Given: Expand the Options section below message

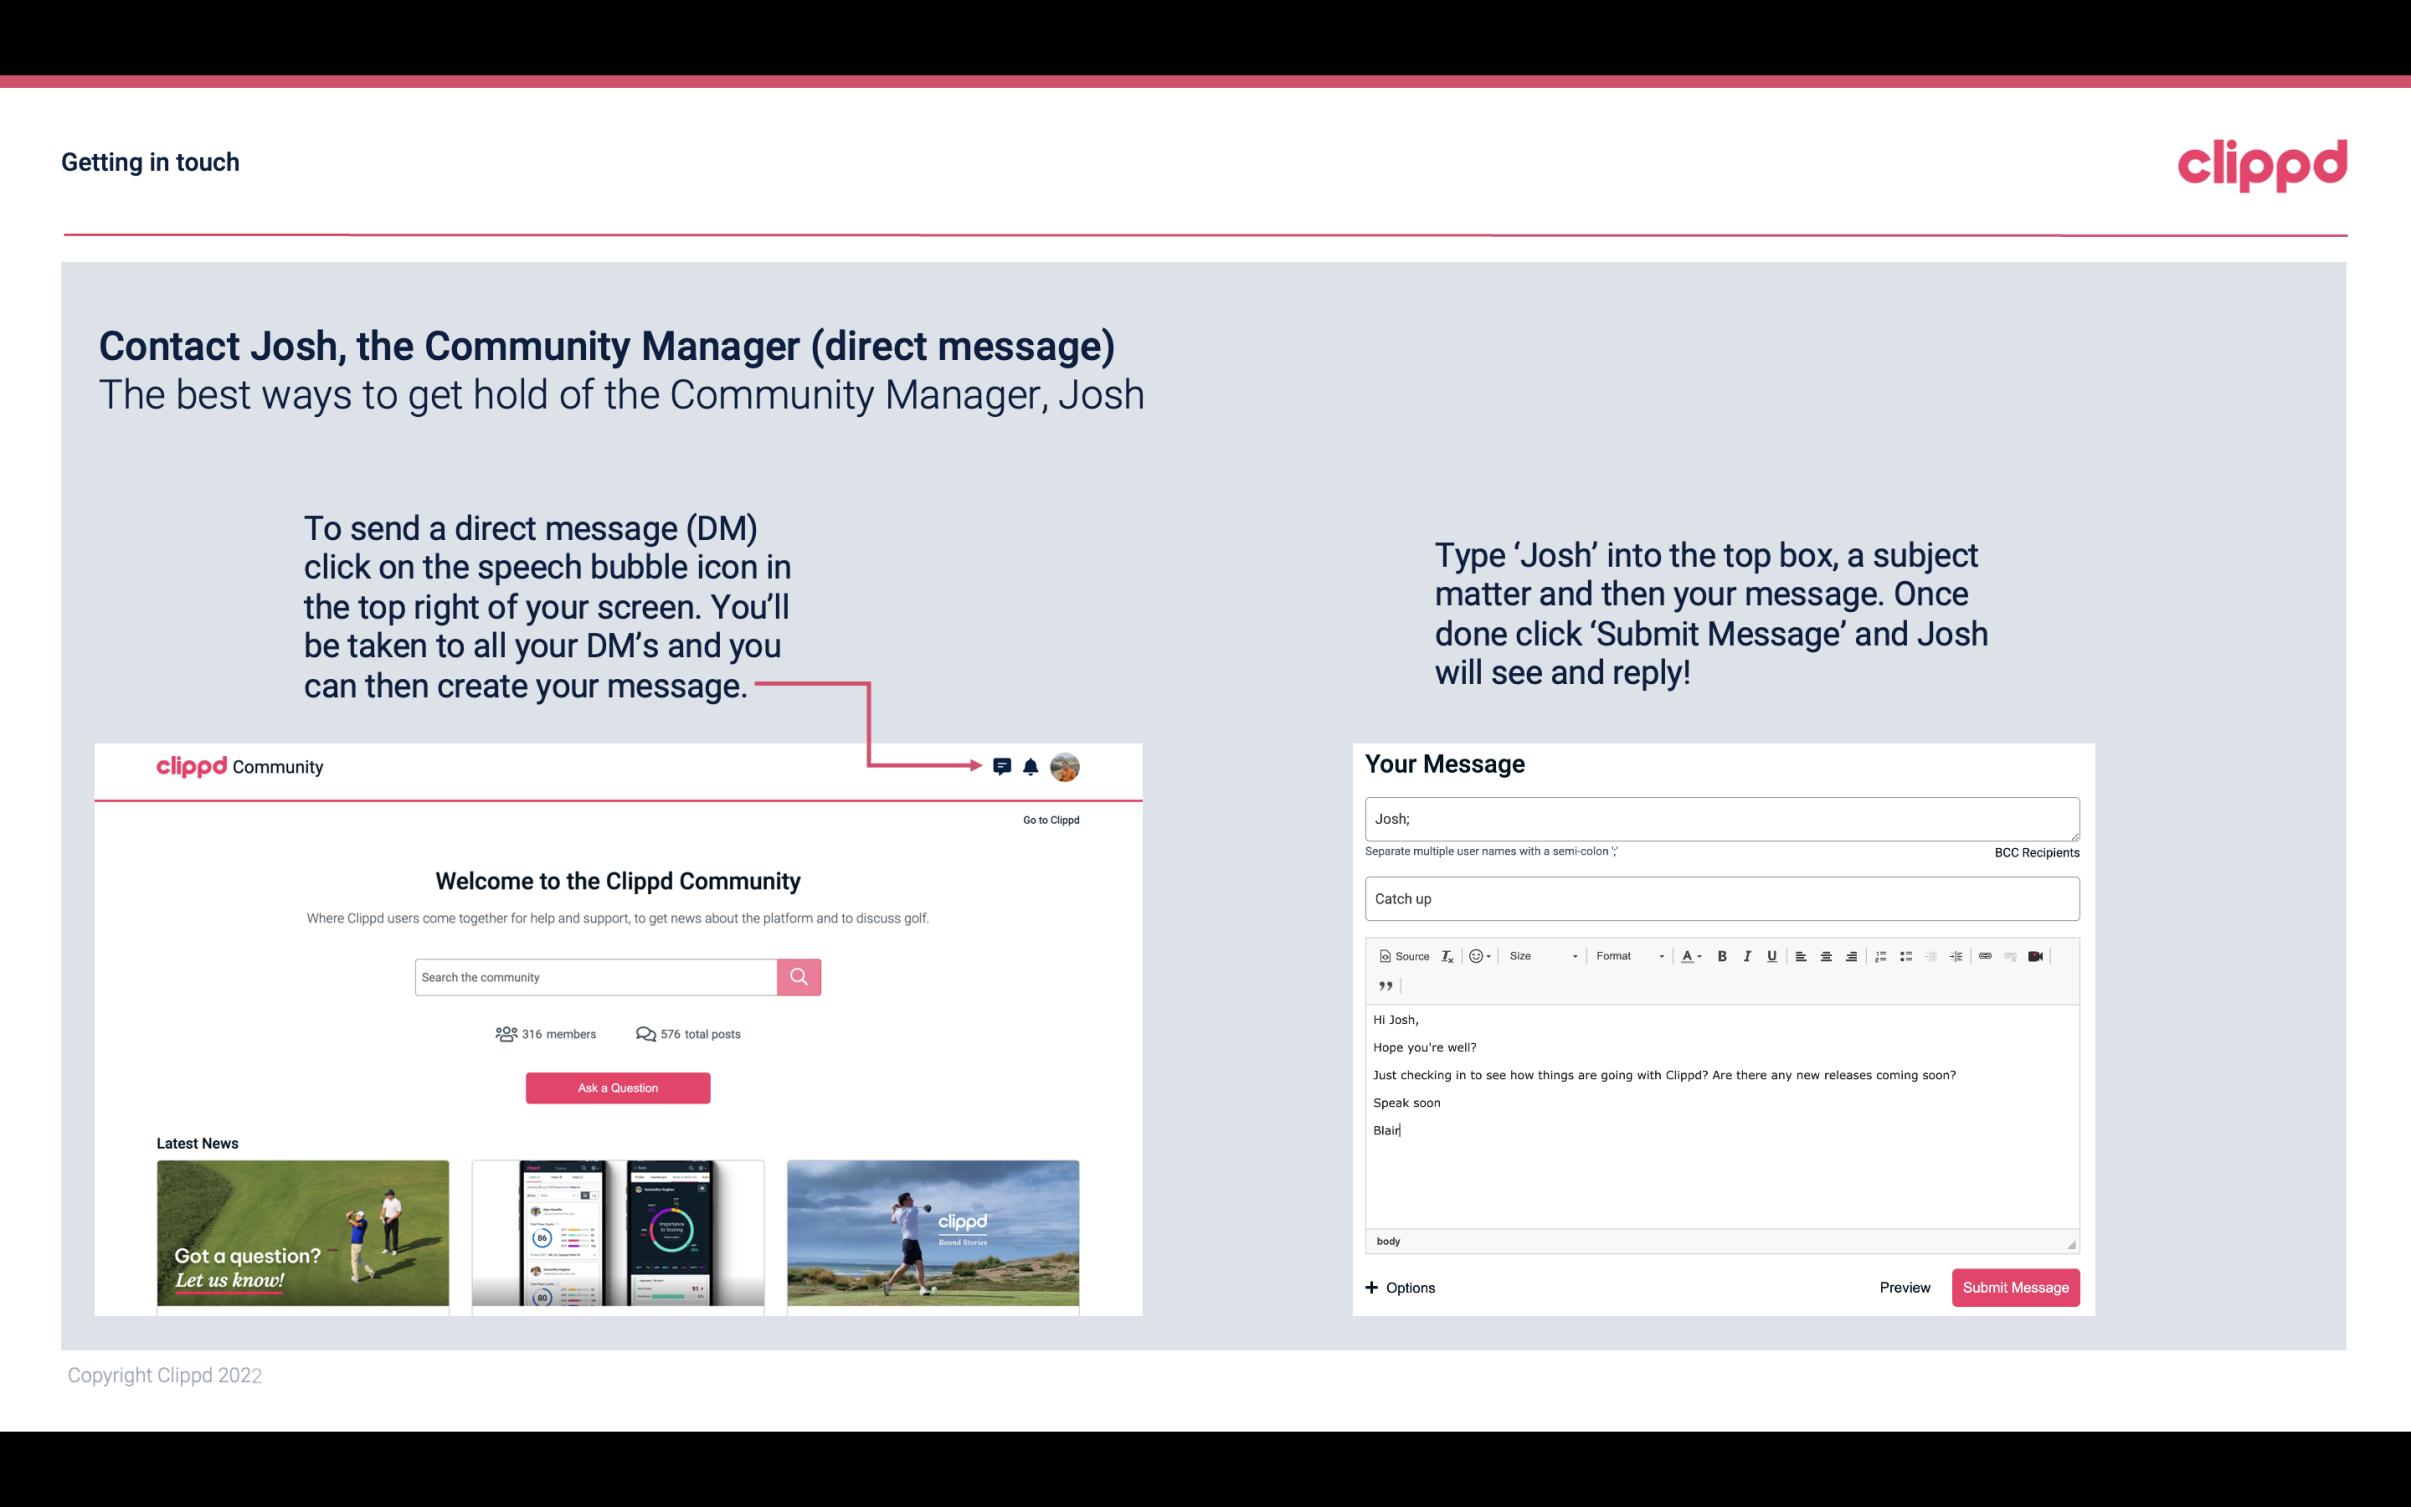Looking at the screenshot, I should pos(1397,1288).
